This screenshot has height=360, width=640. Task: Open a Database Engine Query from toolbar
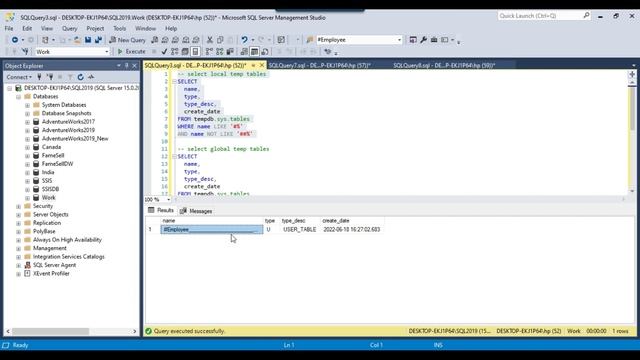(x=154, y=40)
